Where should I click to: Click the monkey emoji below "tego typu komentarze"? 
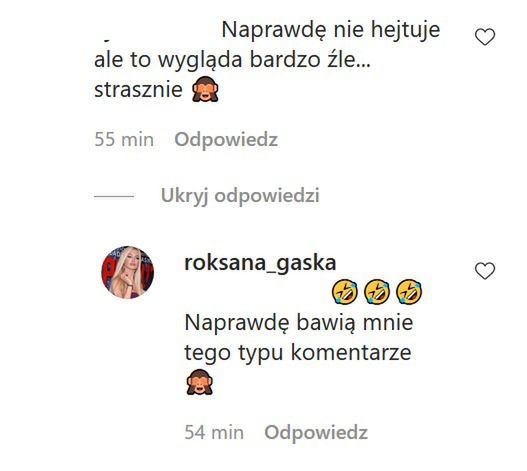[199, 382]
